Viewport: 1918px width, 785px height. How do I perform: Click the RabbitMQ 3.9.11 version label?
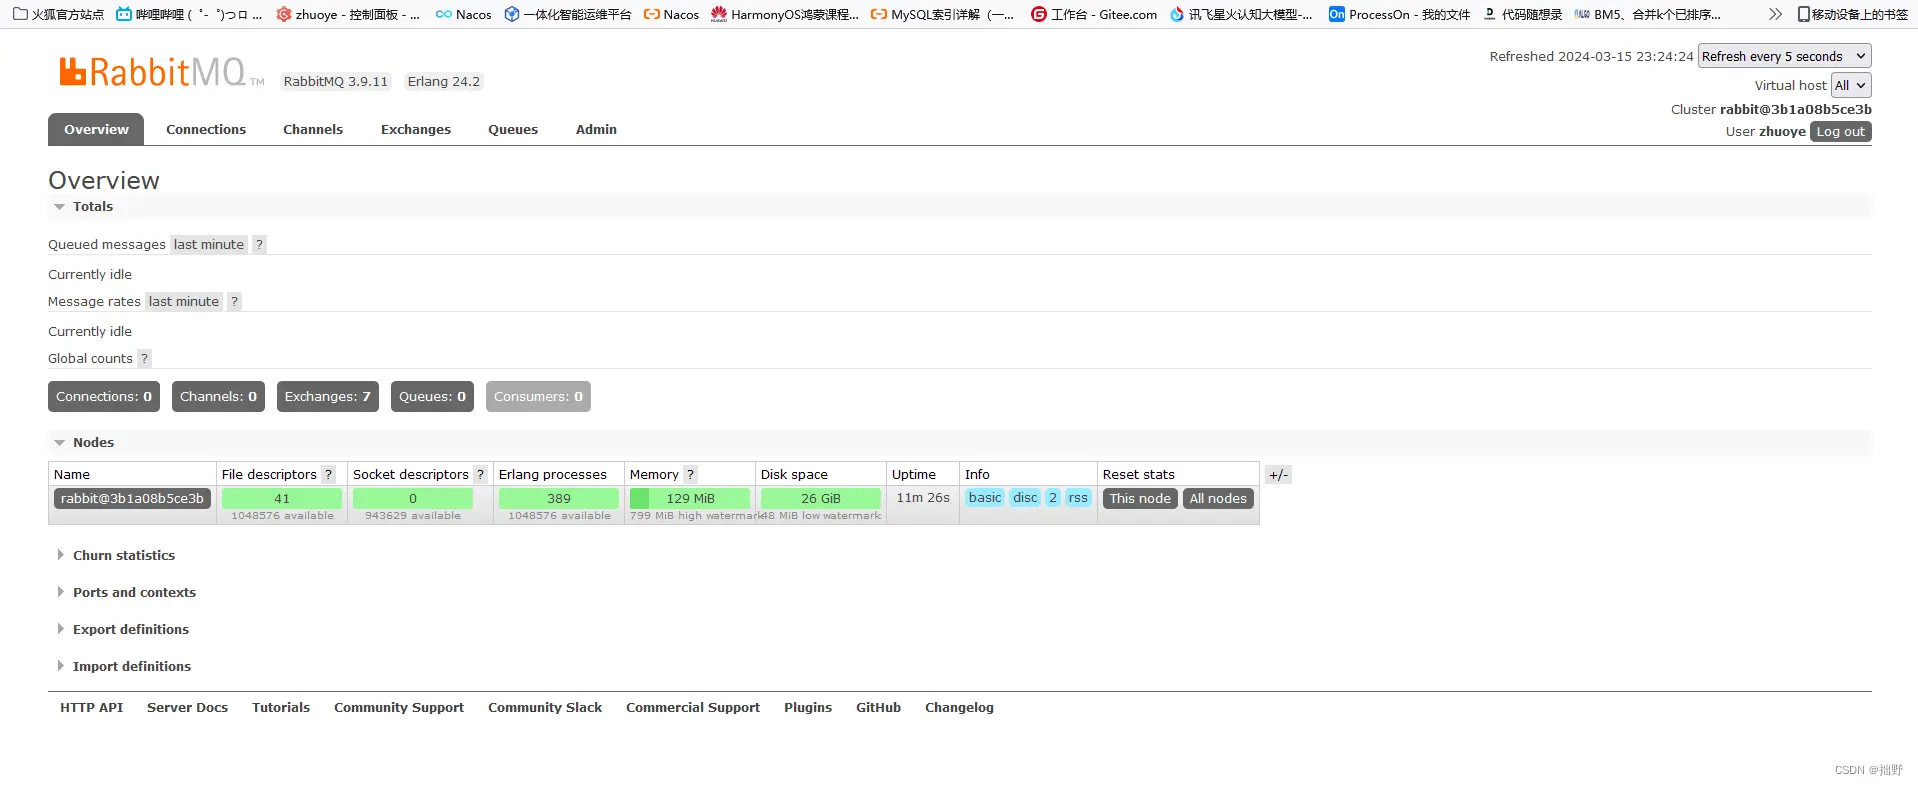coord(336,81)
